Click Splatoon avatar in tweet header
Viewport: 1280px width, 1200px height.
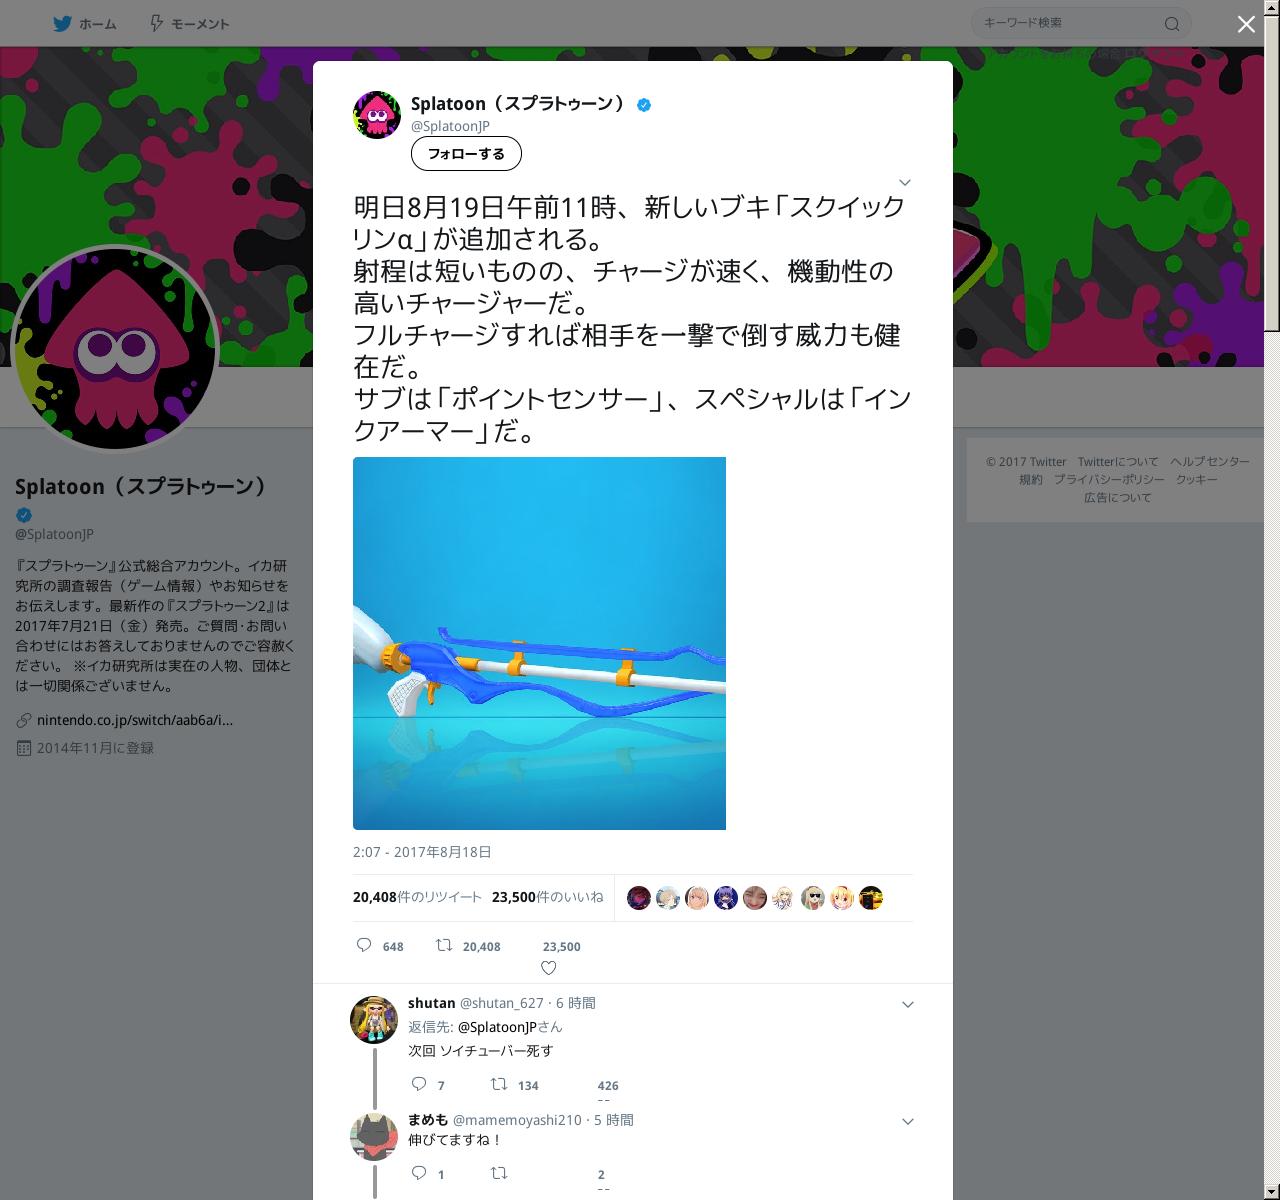377,114
